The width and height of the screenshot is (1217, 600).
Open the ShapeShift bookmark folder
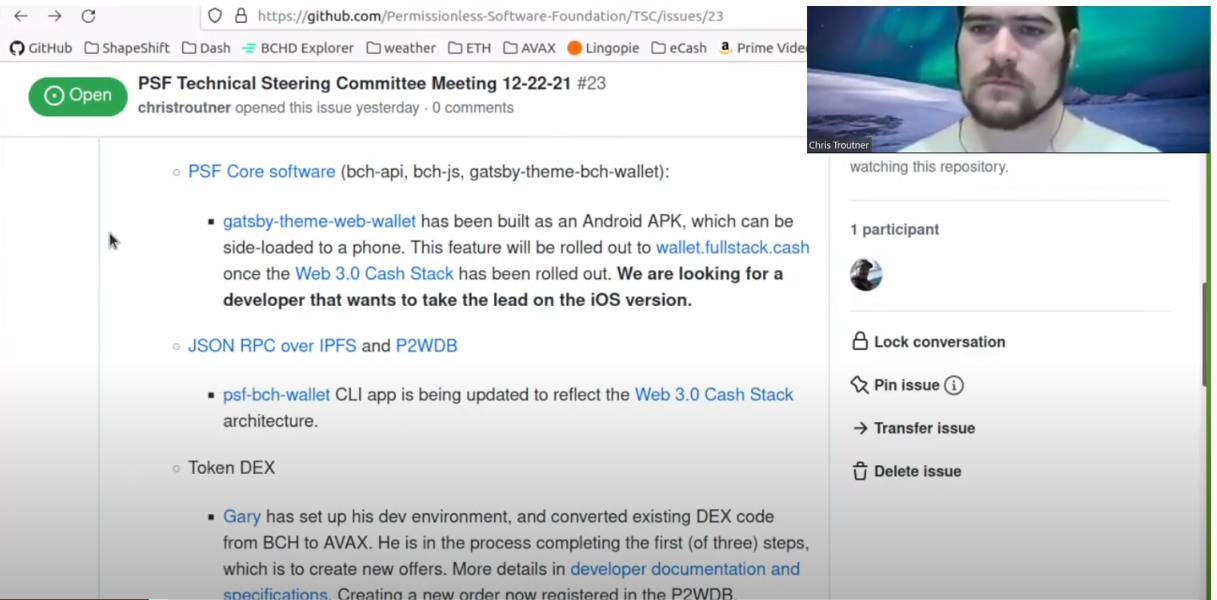click(x=127, y=48)
